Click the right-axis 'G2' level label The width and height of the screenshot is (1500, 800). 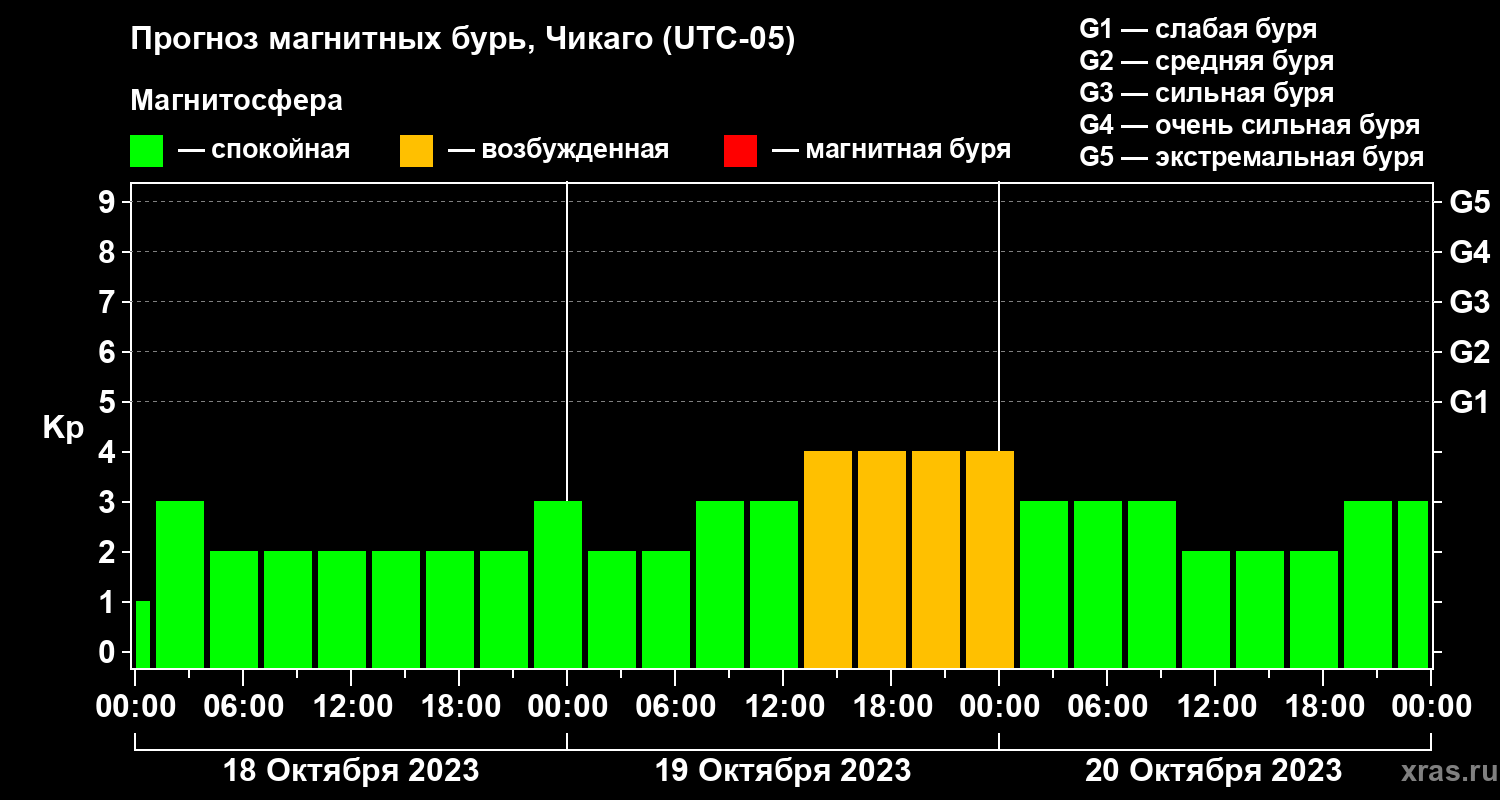pyautogui.click(x=1469, y=352)
